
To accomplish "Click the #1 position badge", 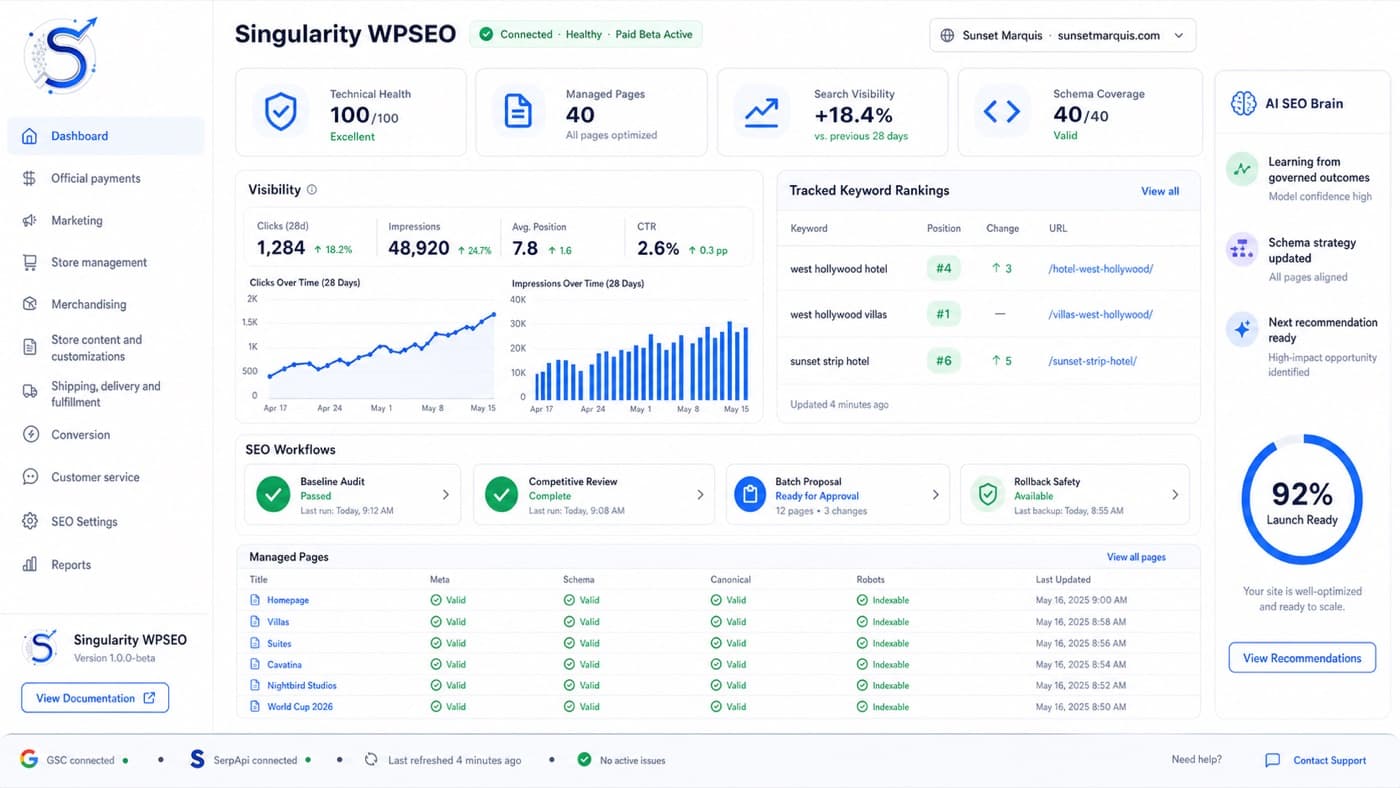I will tap(943, 314).
